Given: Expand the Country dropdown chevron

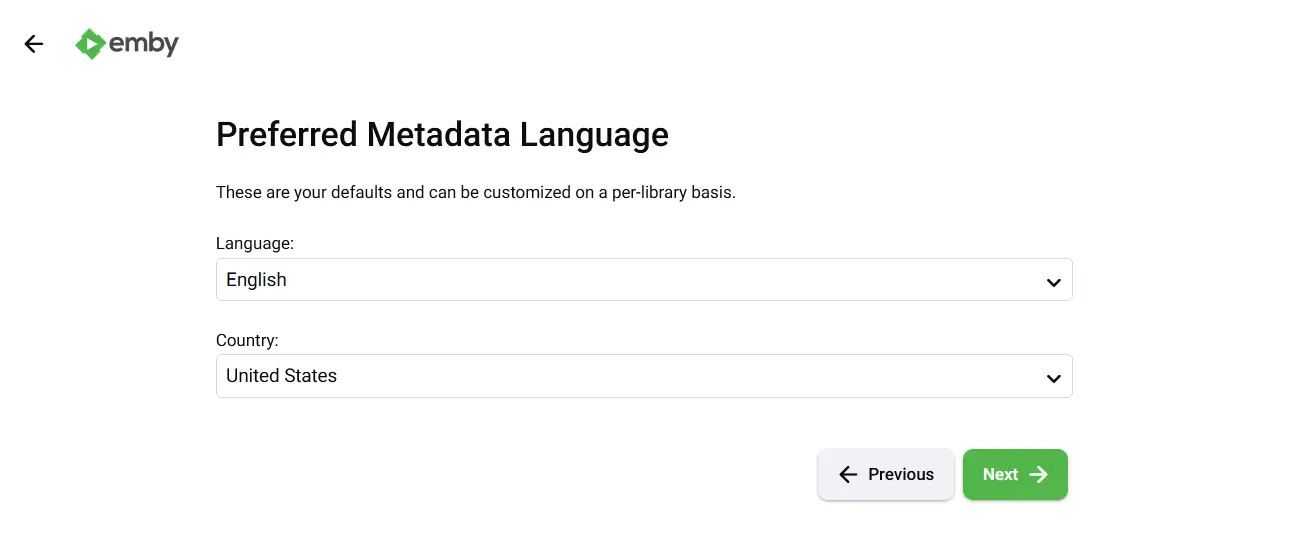Looking at the screenshot, I should click(x=1053, y=378).
